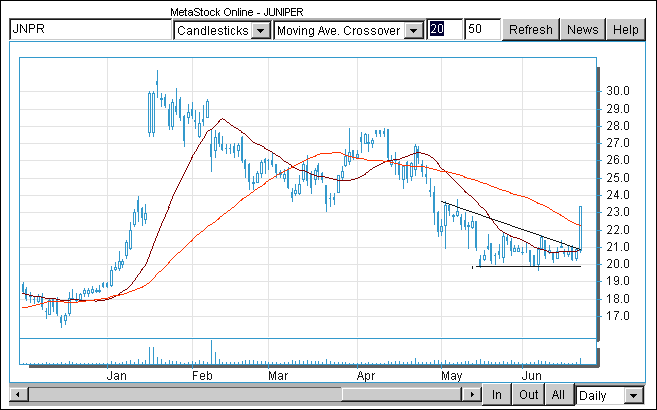Click the 17.0 price axis label
This screenshot has width=657, height=410.
pos(618,316)
